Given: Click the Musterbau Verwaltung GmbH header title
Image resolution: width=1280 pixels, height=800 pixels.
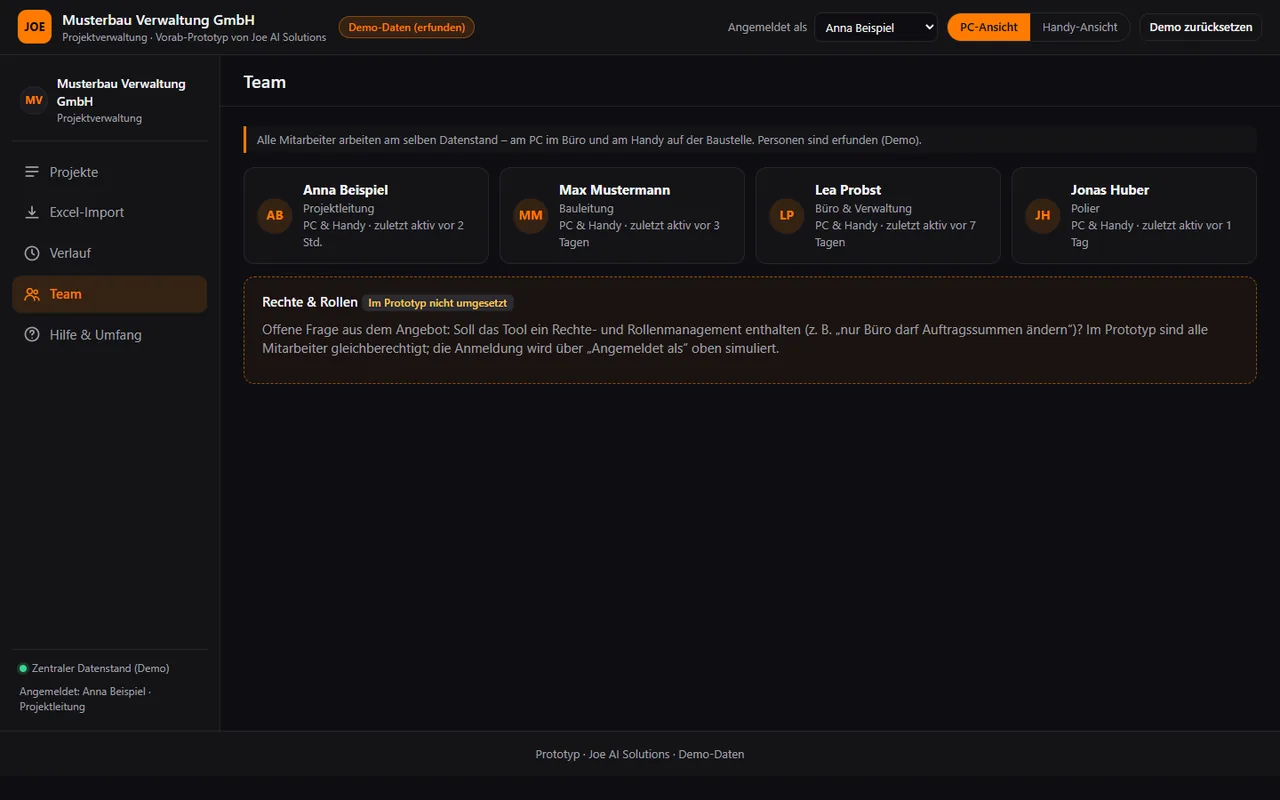Looking at the screenshot, I should (x=158, y=20).
